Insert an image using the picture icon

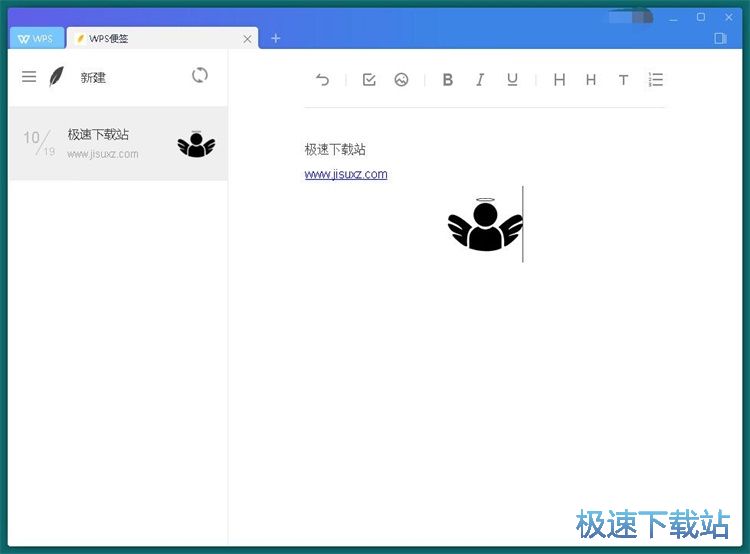point(401,79)
